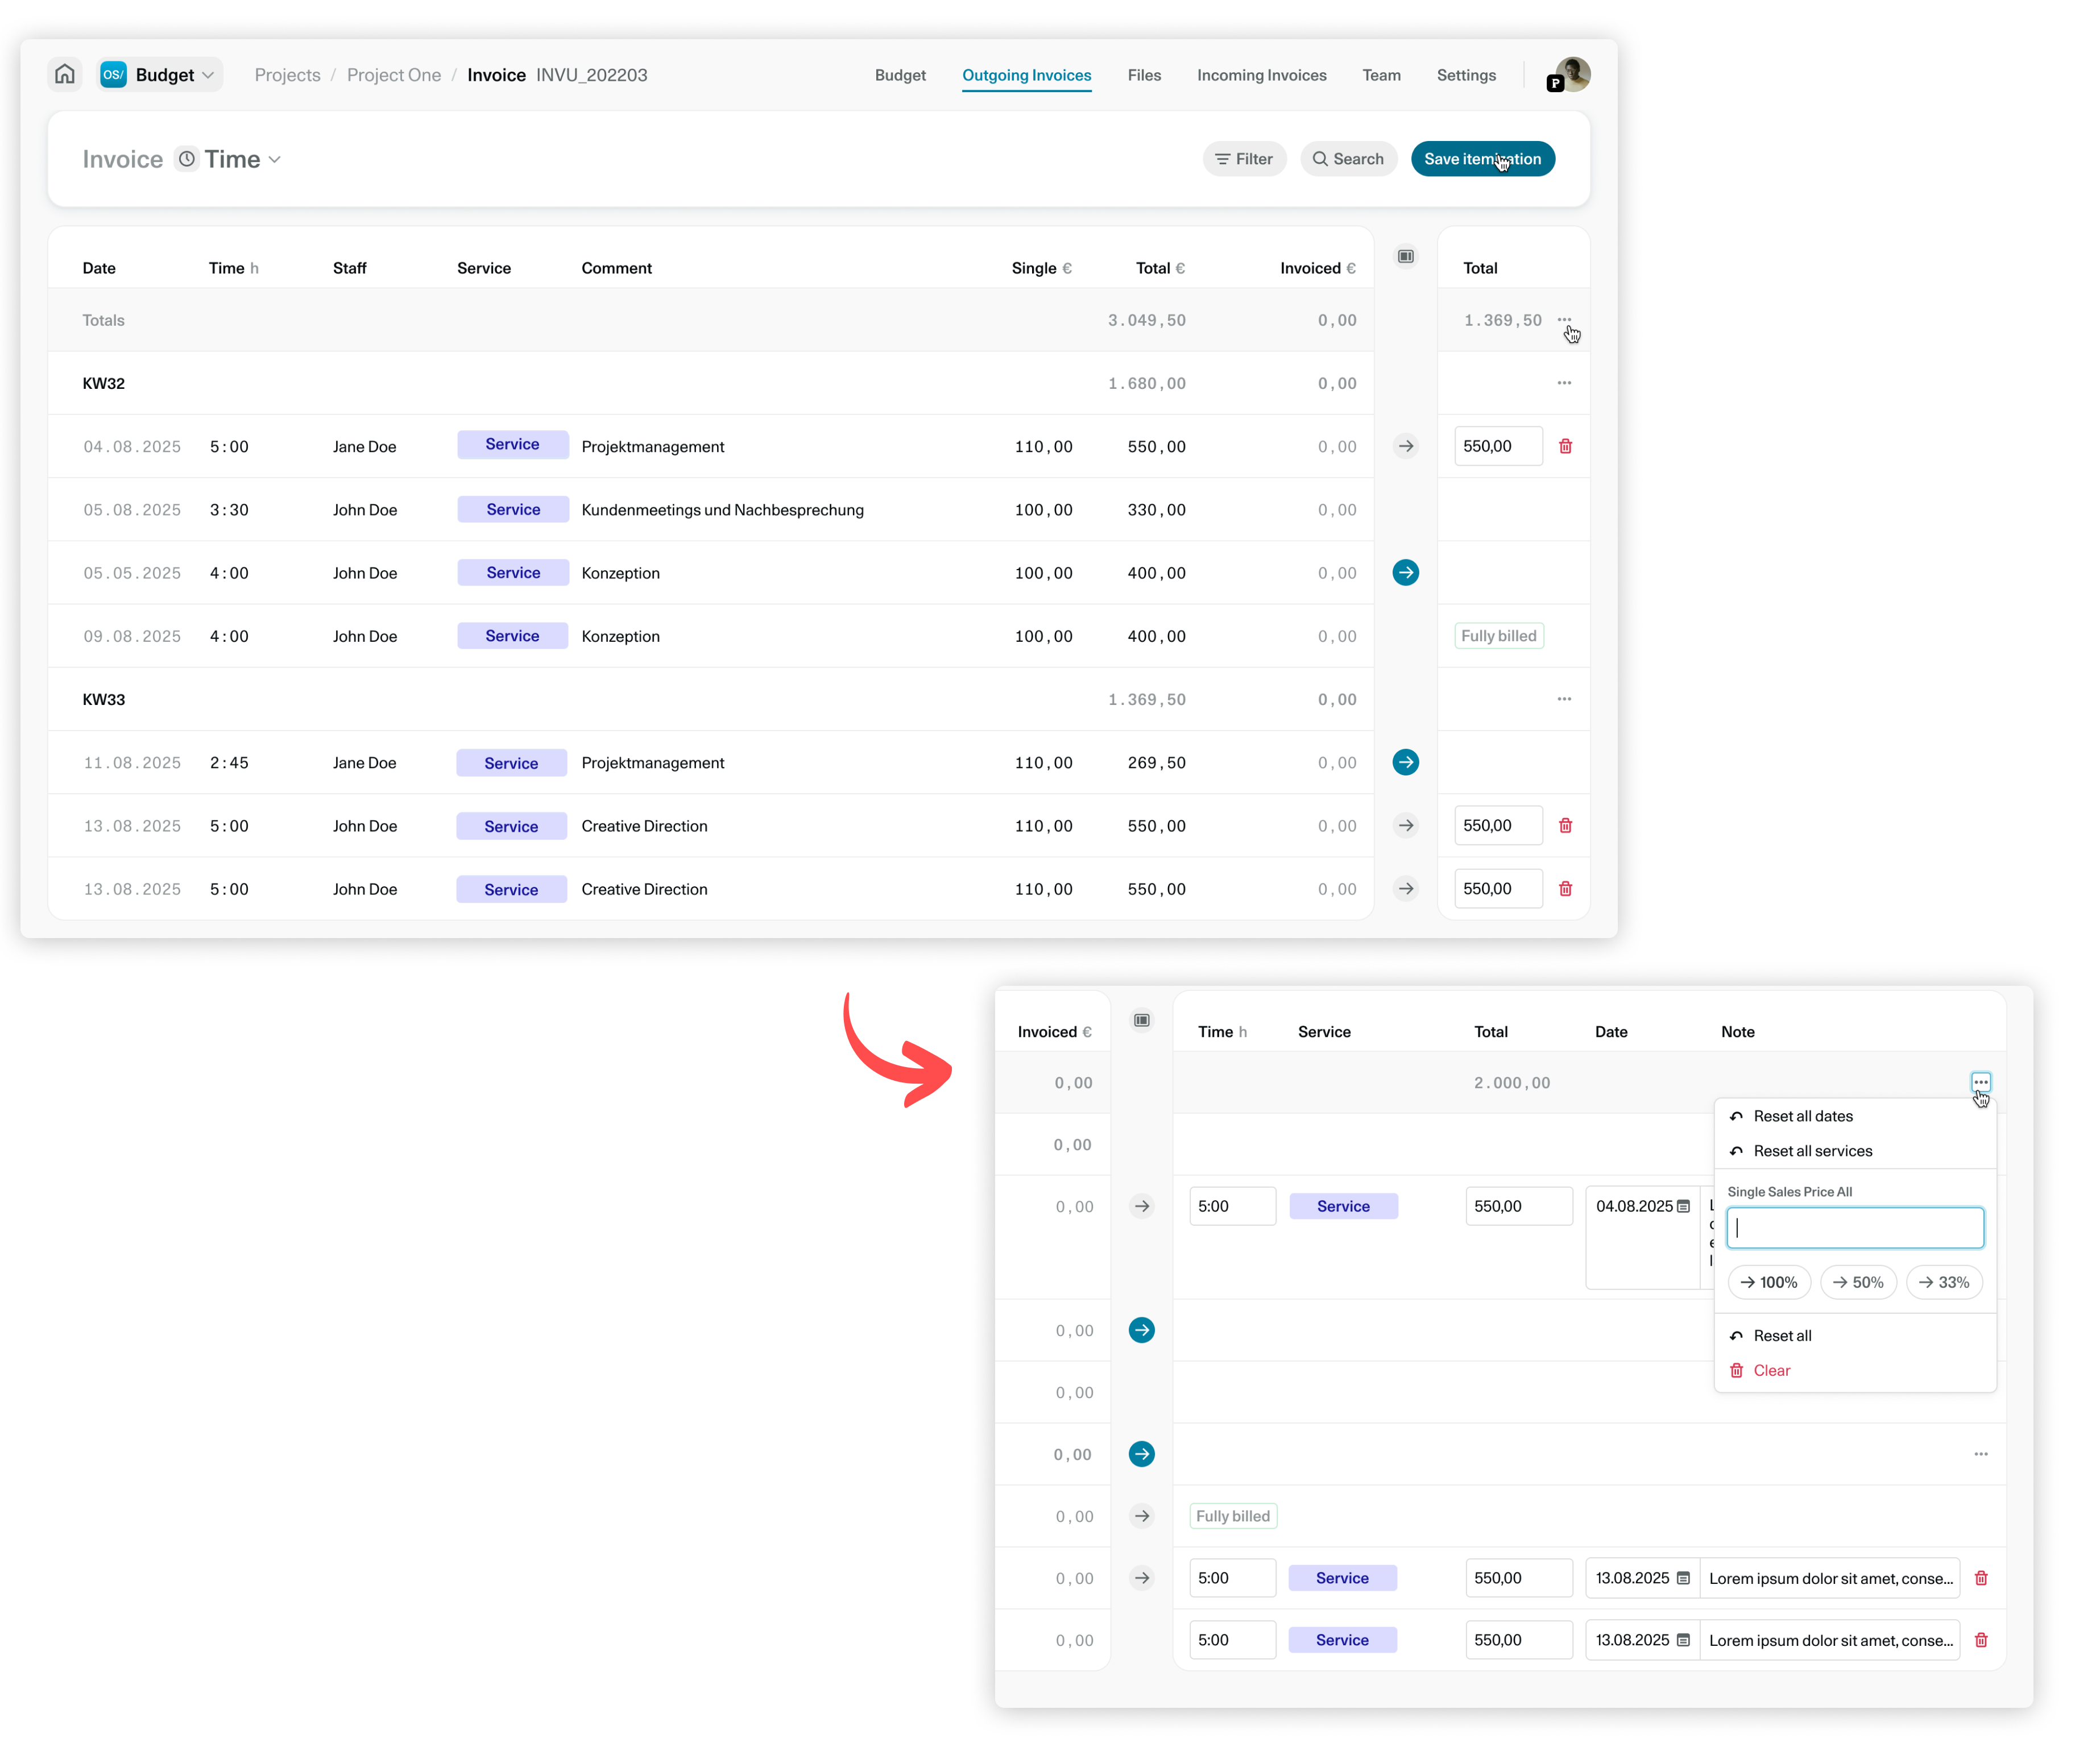Click the Save itemization button
Viewport: 2100px width, 1759px height.
(1482, 159)
